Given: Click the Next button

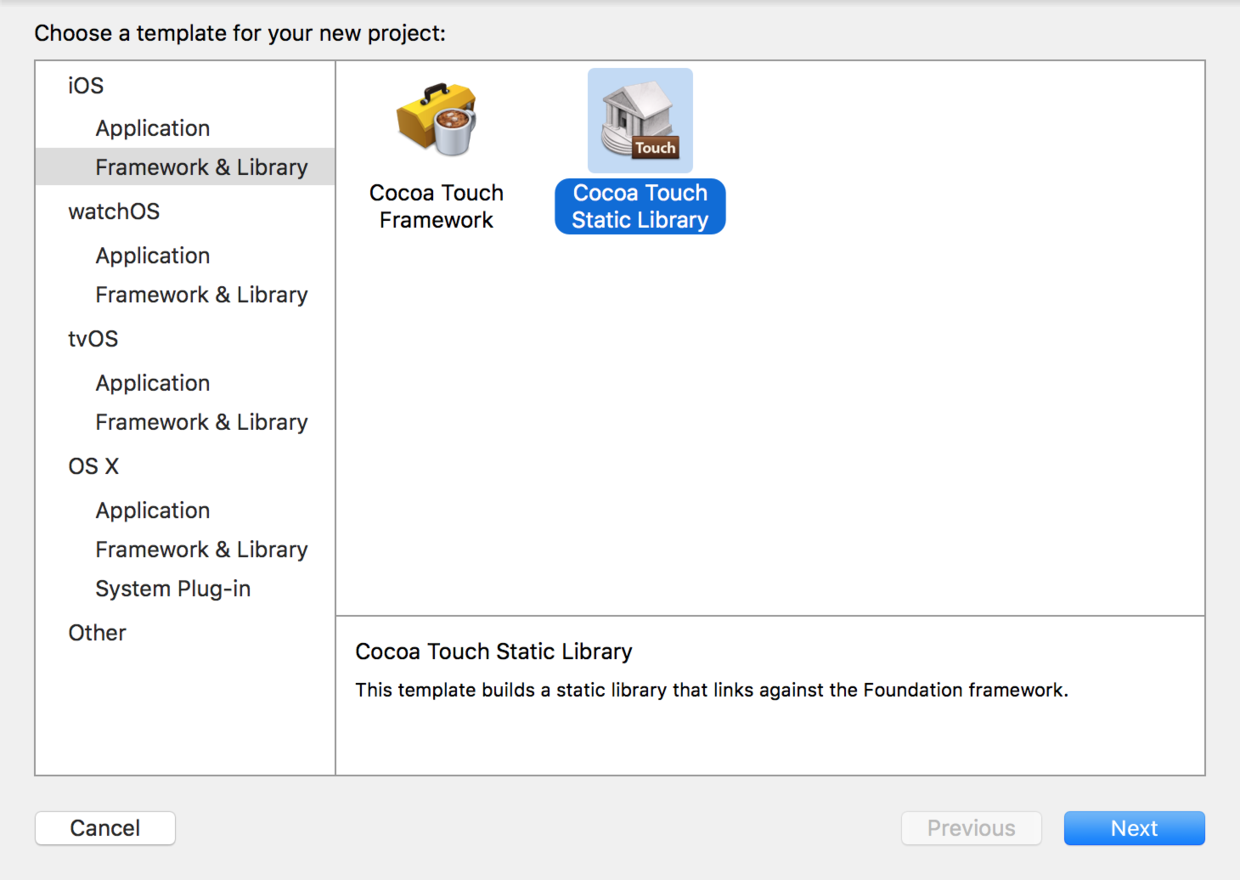Looking at the screenshot, I should tap(1134, 828).
